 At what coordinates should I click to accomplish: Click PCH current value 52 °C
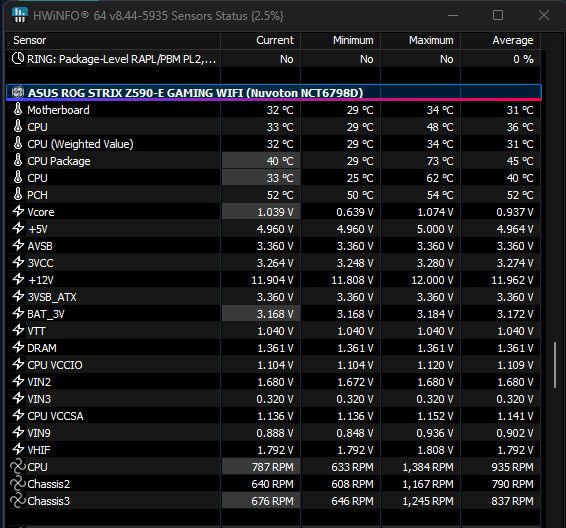tap(280, 195)
